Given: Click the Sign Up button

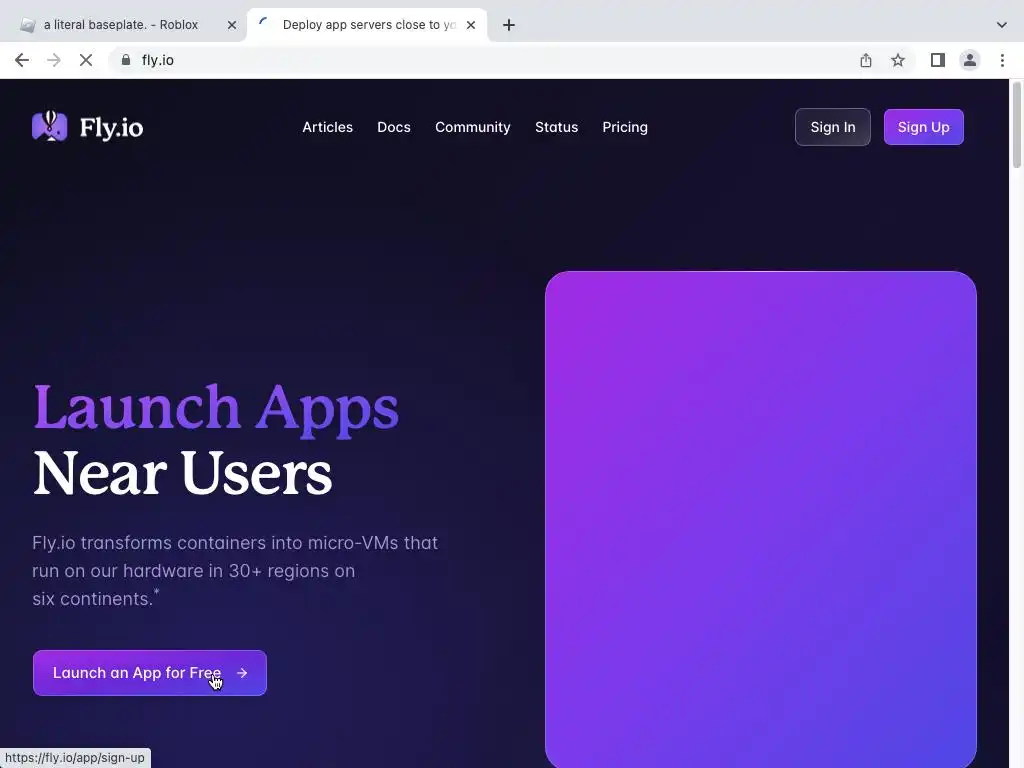Looking at the screenshot, I should [923, 127].
